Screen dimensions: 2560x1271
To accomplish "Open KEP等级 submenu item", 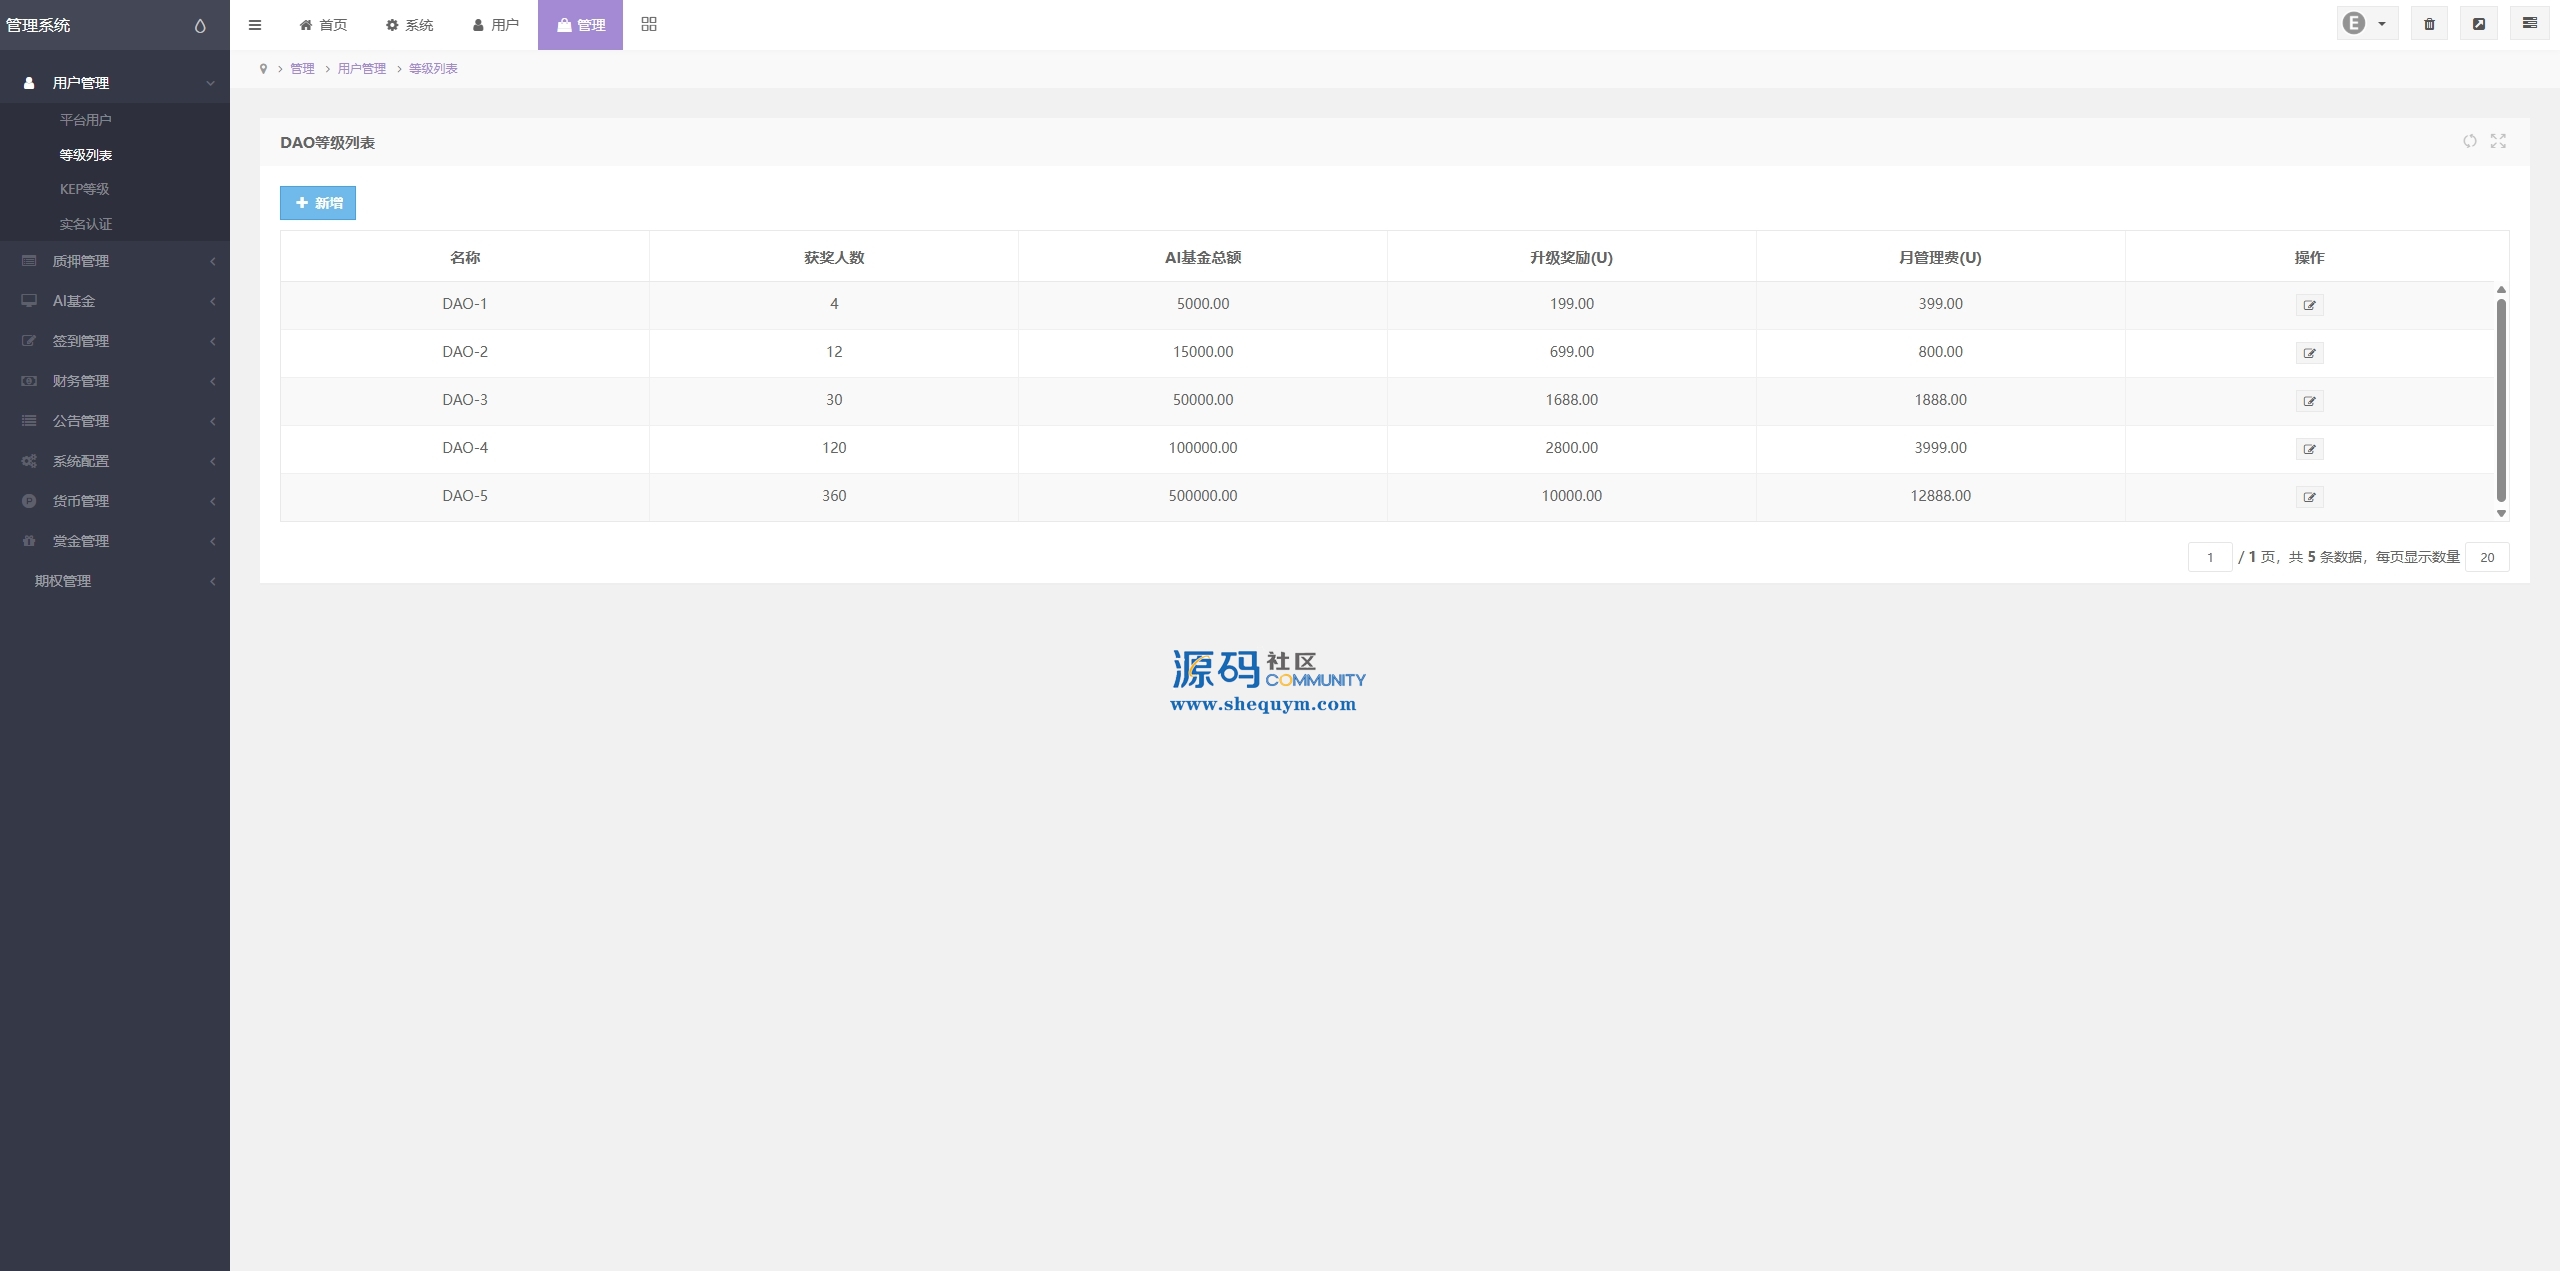I will tap(85, 189).
